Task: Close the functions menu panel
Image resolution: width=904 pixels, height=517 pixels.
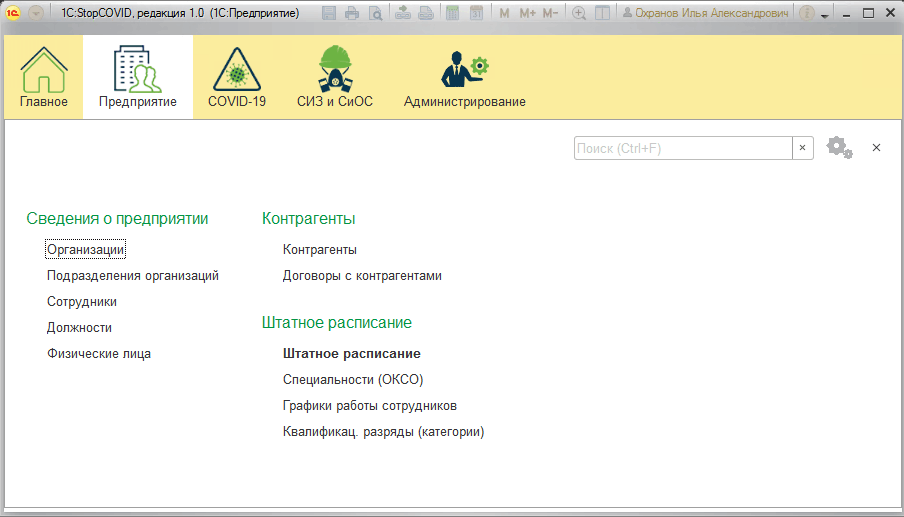Action: pos(876,148)
